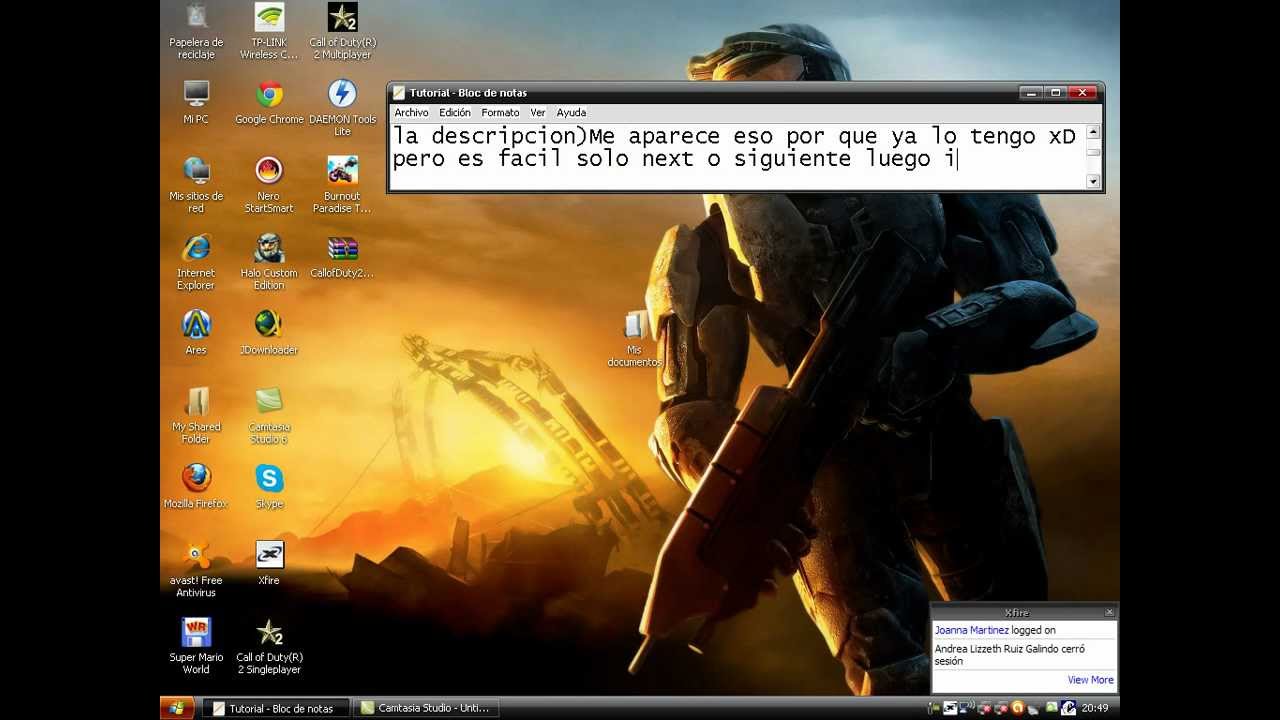1280x720 pixels.
Task: Select the Burnout Paradise desktop shortcut
Action: tap(342, 185)
